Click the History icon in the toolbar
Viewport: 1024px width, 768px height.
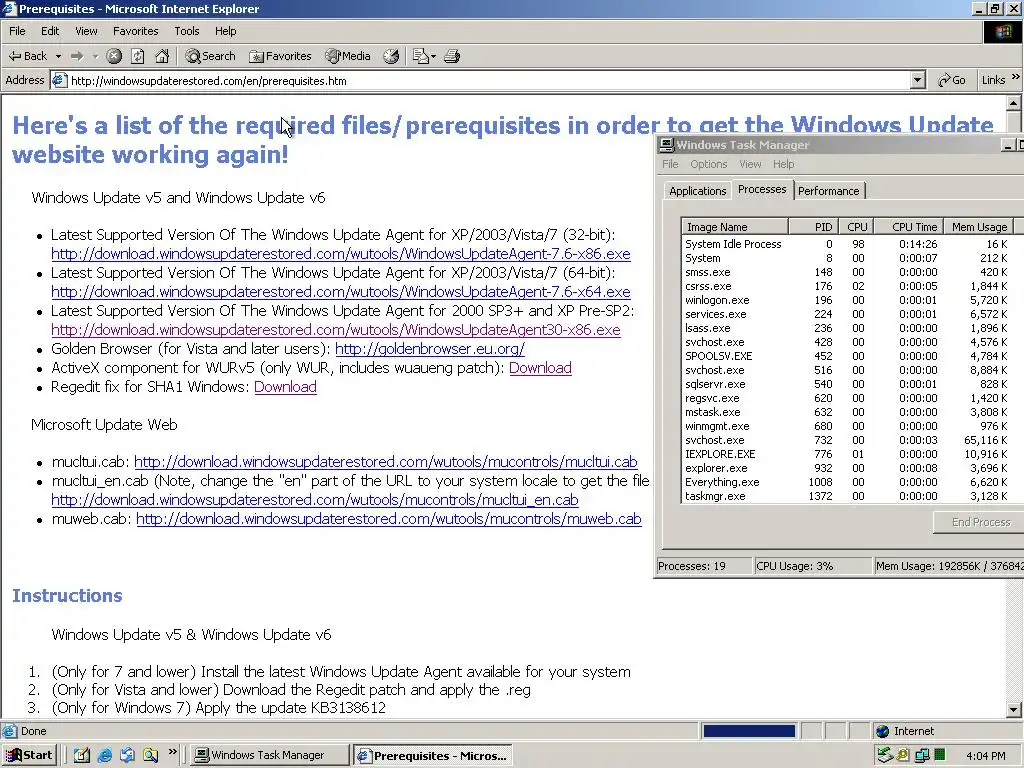(391, 56)
